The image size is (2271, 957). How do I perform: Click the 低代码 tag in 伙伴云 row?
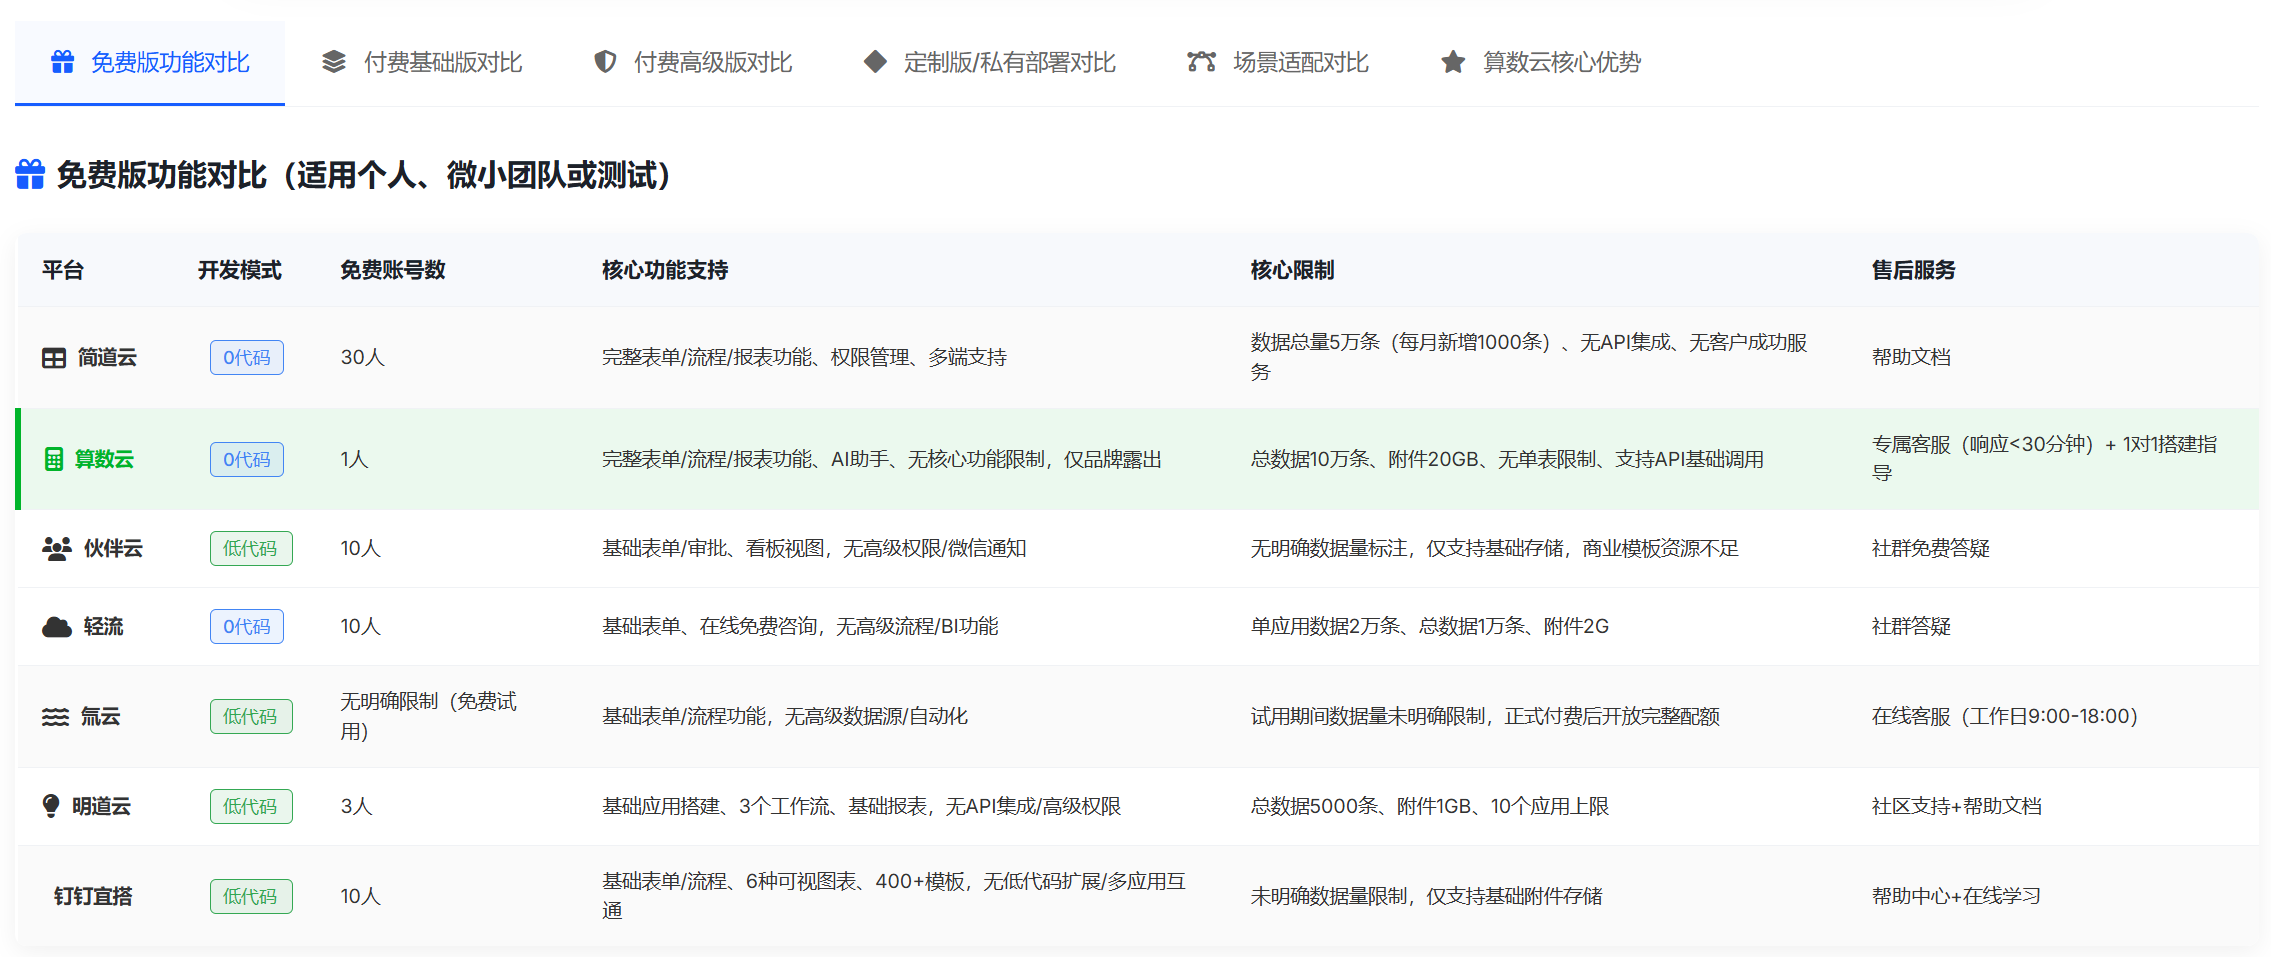[251, 549]
